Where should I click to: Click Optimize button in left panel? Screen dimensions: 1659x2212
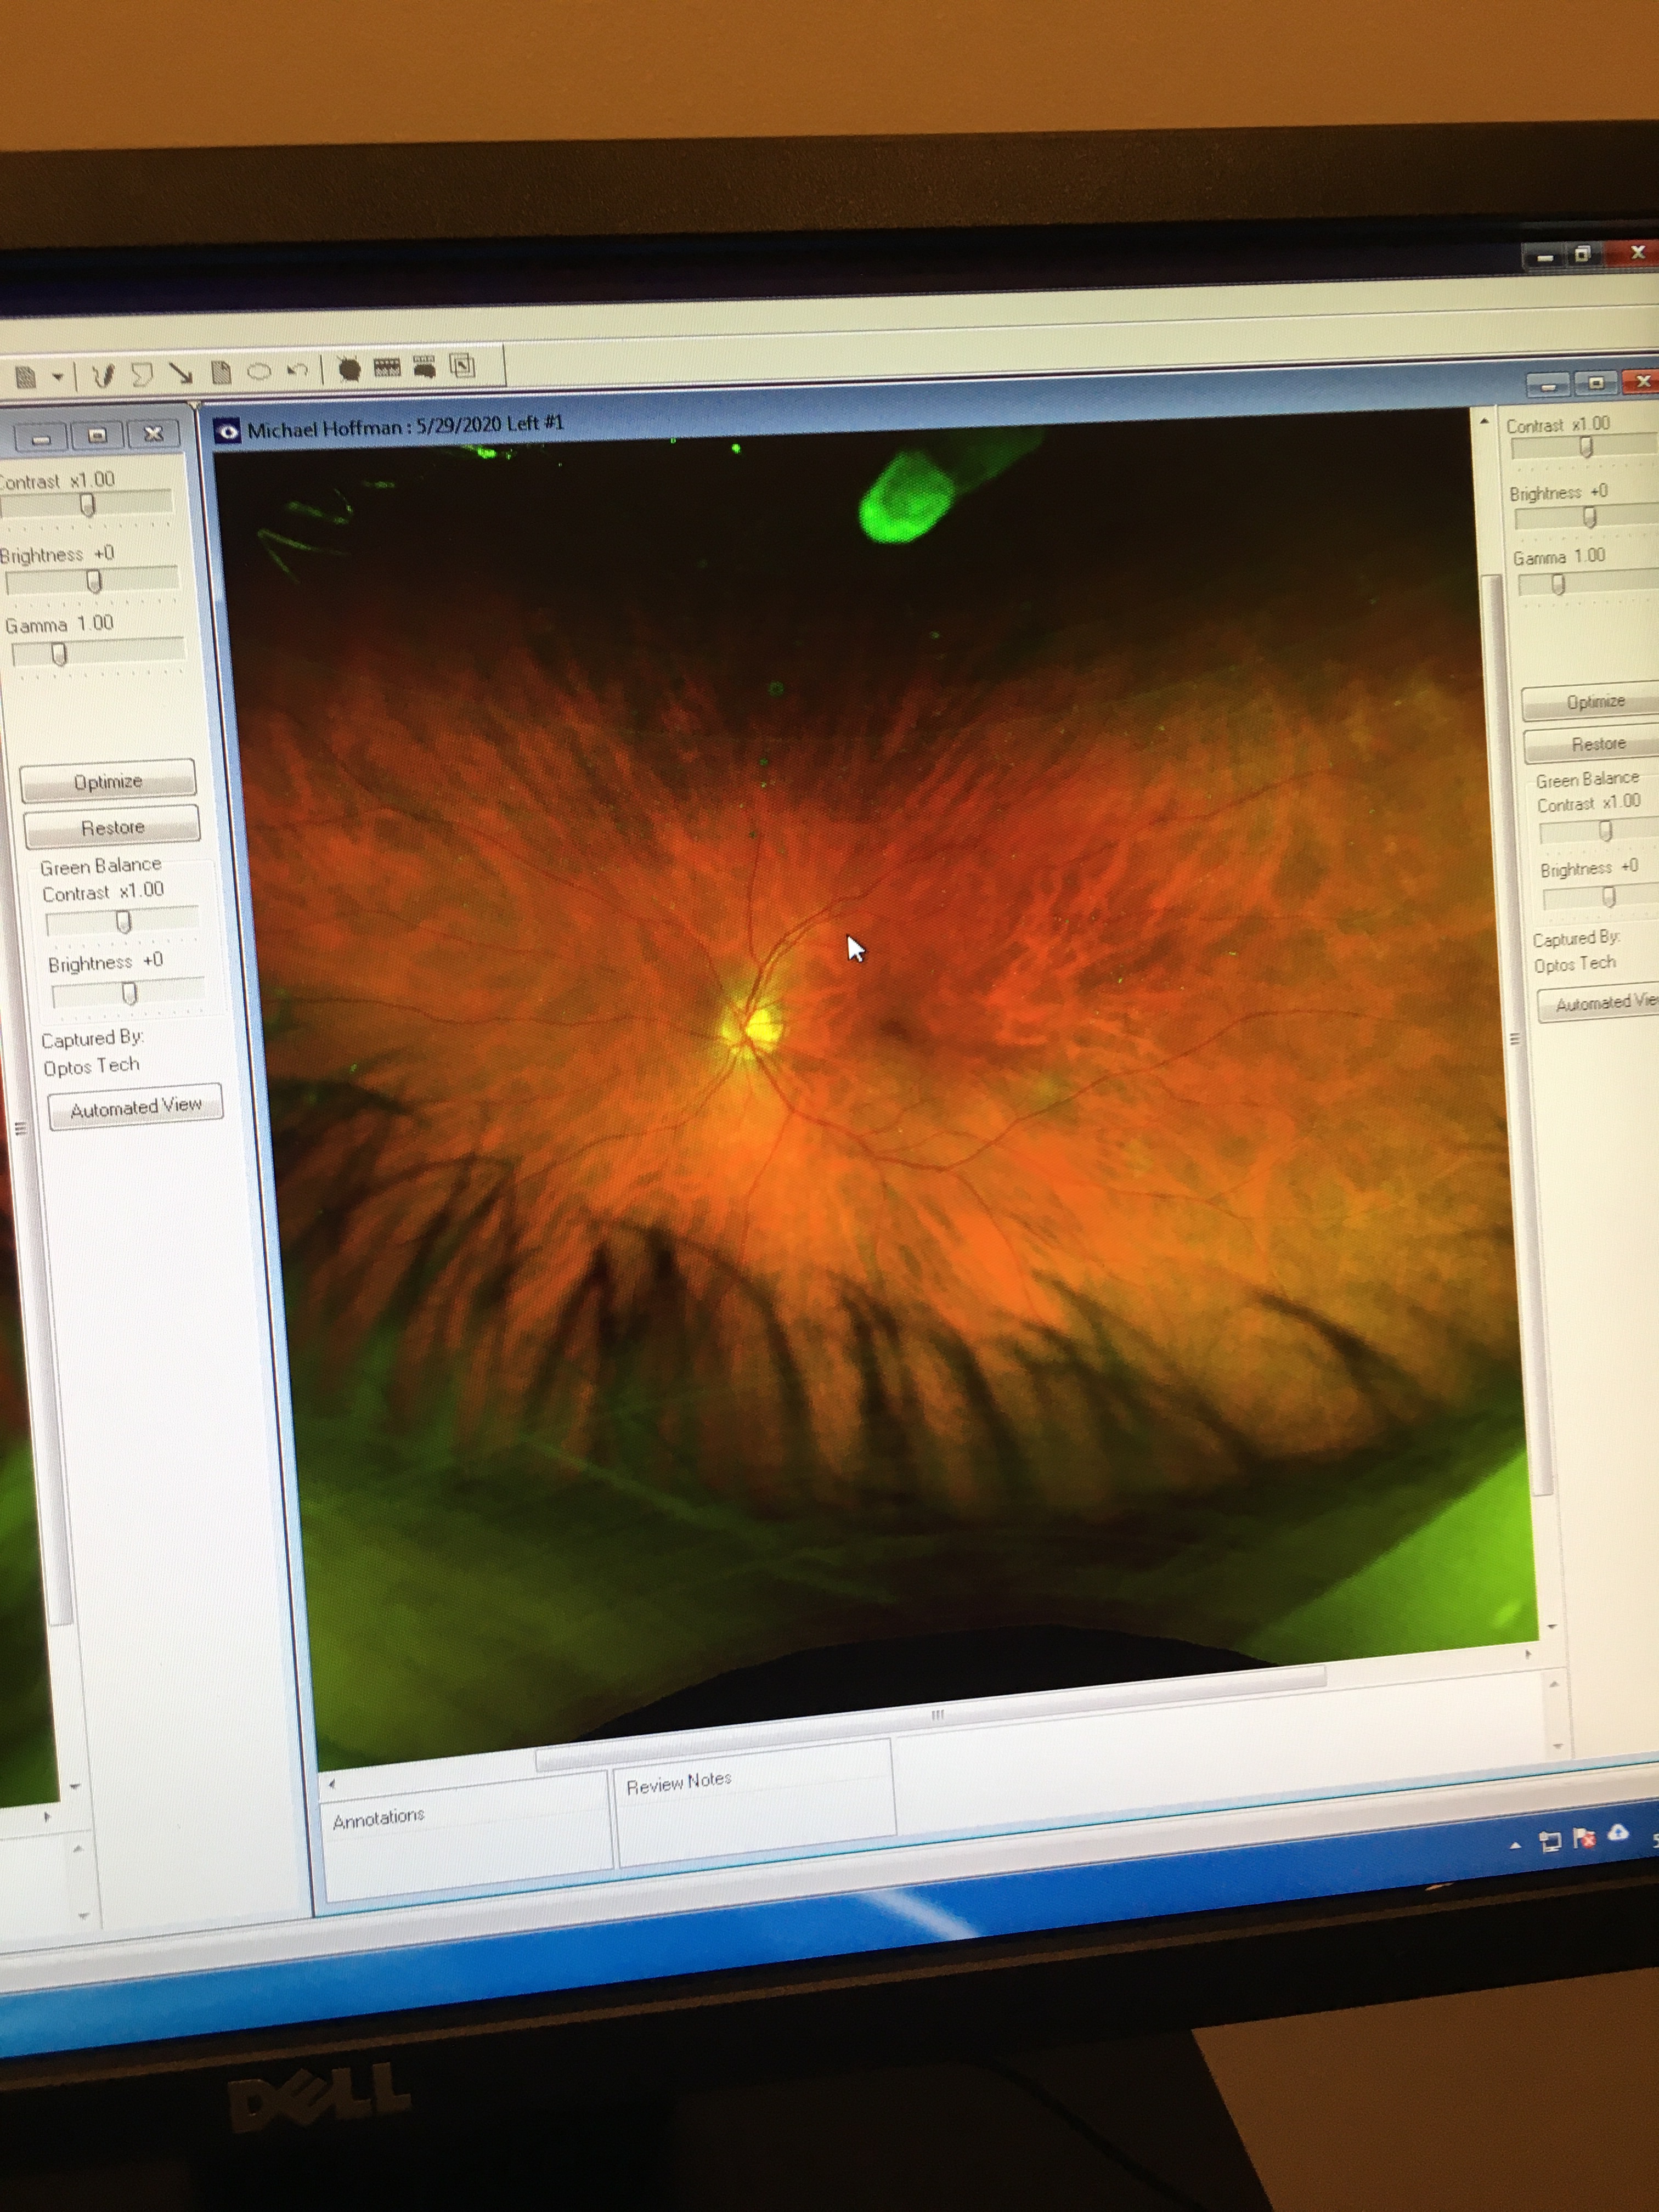(108, 781)
